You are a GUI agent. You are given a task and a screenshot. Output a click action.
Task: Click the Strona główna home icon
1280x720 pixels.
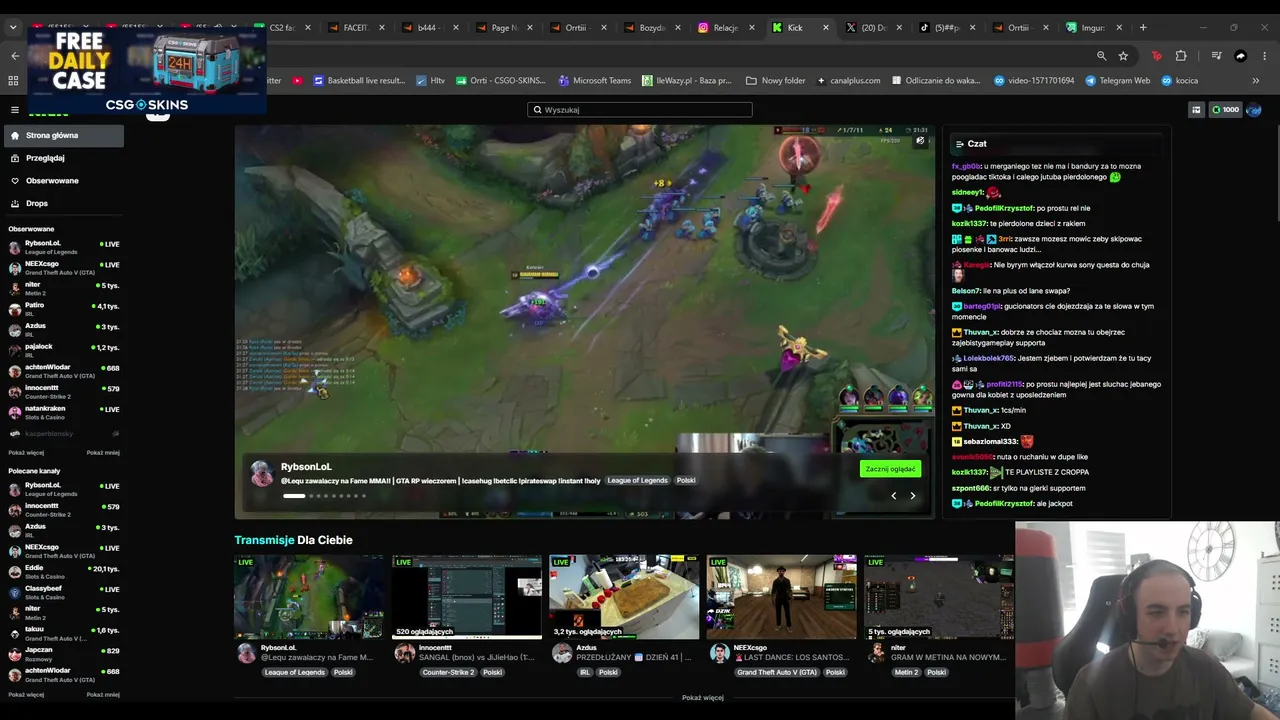(15, 135)
